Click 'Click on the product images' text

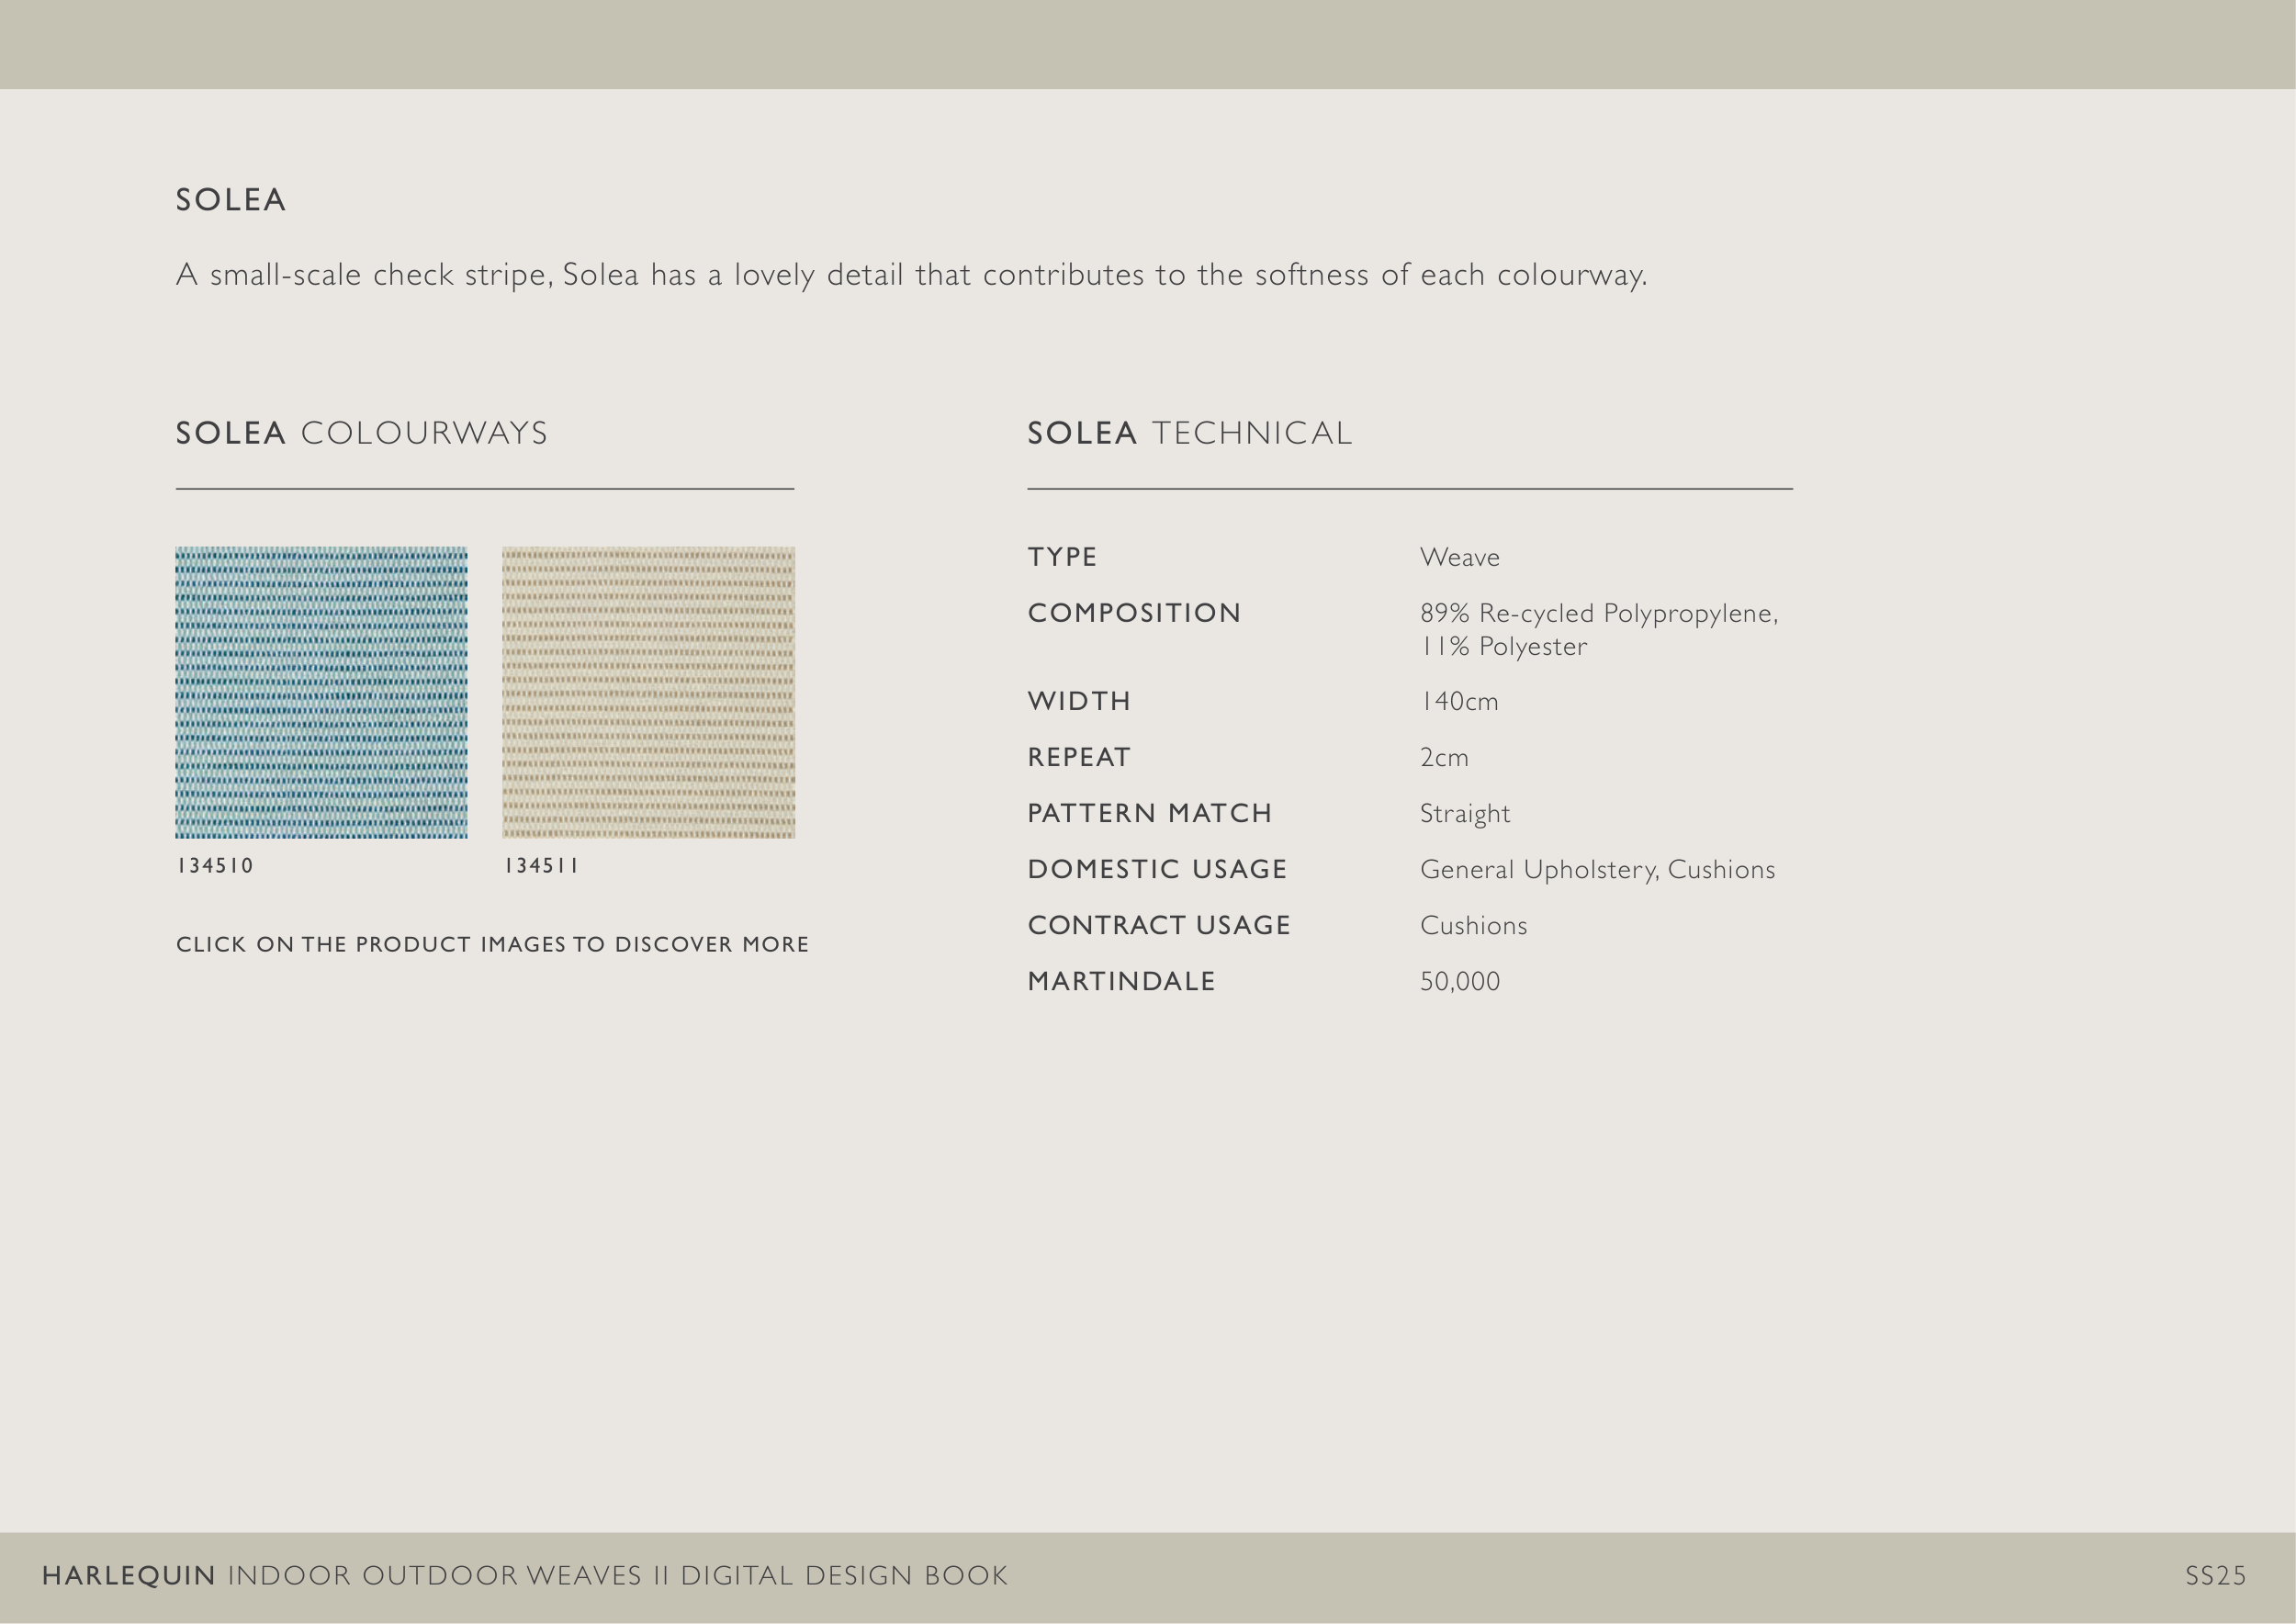pyautogui.click(x=492, y=945)
